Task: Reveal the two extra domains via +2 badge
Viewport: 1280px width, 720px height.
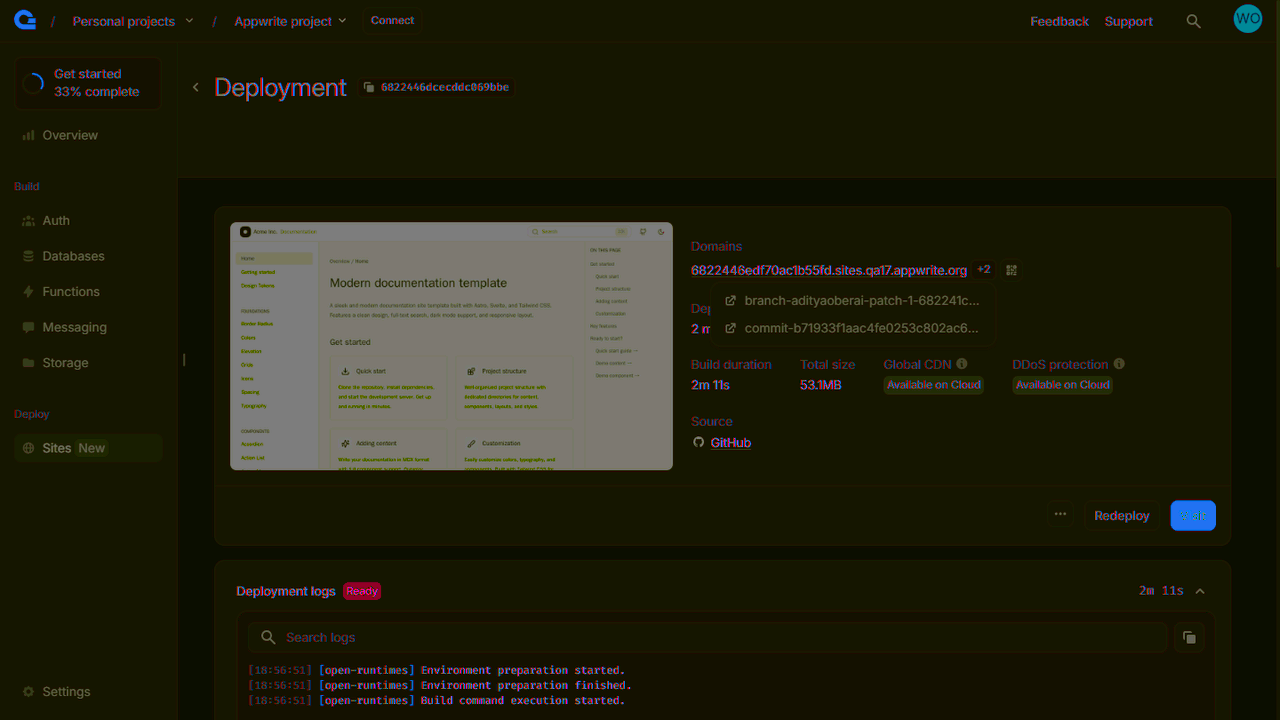Action: click(x=983, y=269)
